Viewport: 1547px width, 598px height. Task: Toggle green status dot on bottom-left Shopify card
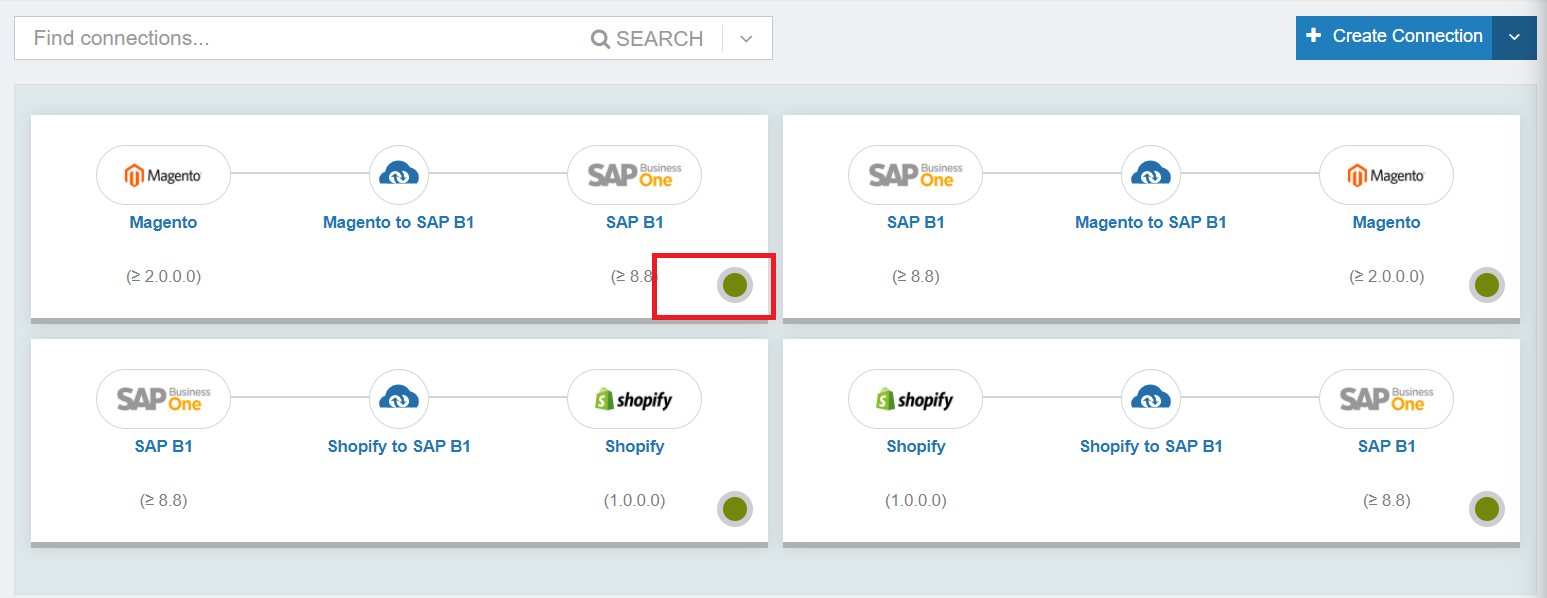point(735,509)
